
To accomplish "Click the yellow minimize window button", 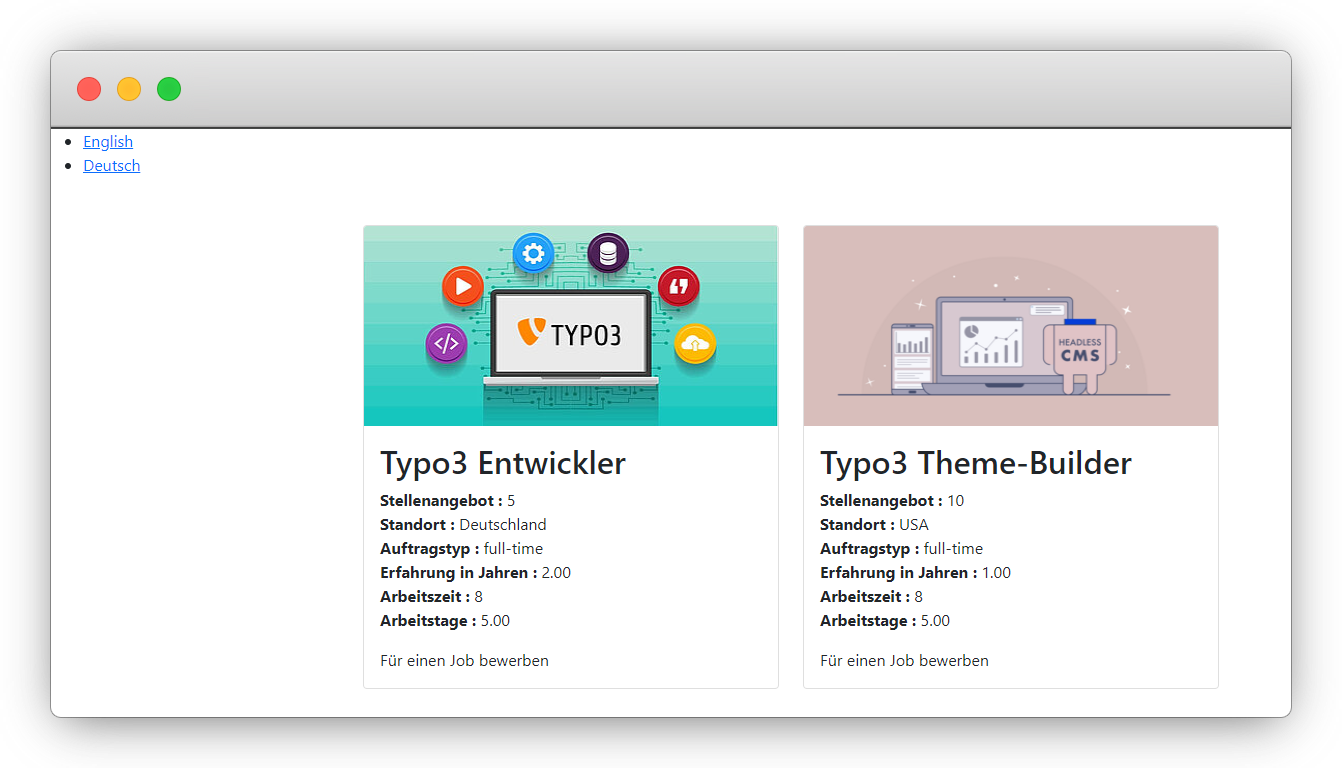I will pyautogui.click(x=129, y=89).
